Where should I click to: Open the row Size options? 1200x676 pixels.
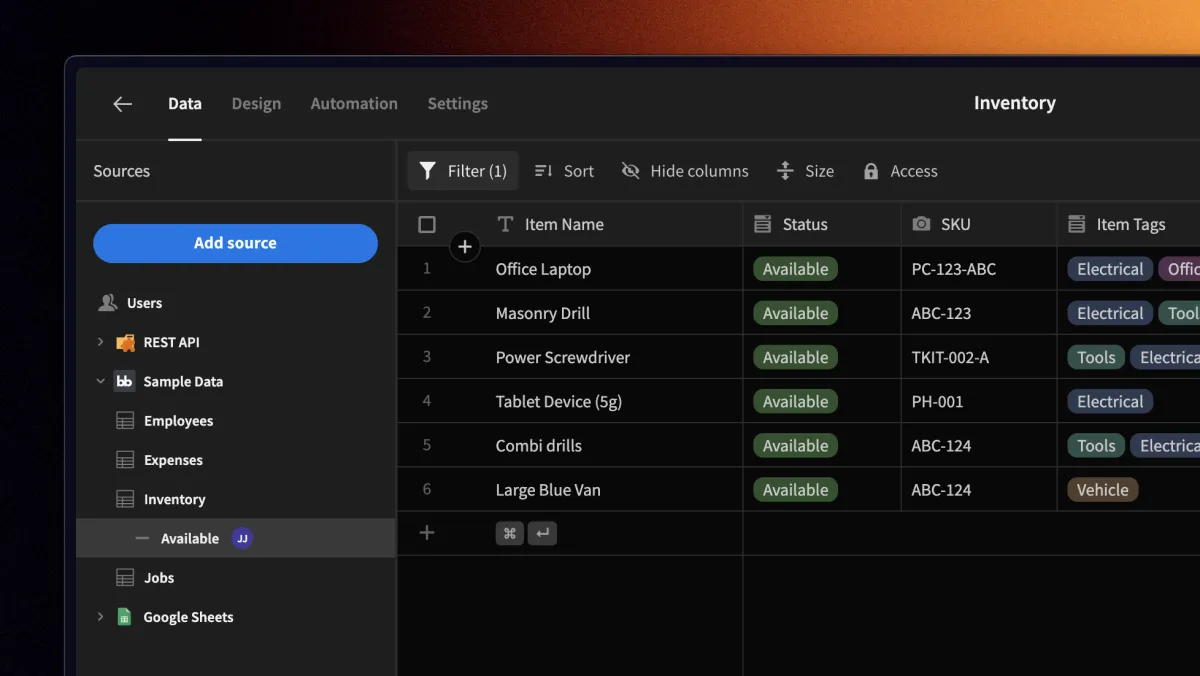(805, 171)
